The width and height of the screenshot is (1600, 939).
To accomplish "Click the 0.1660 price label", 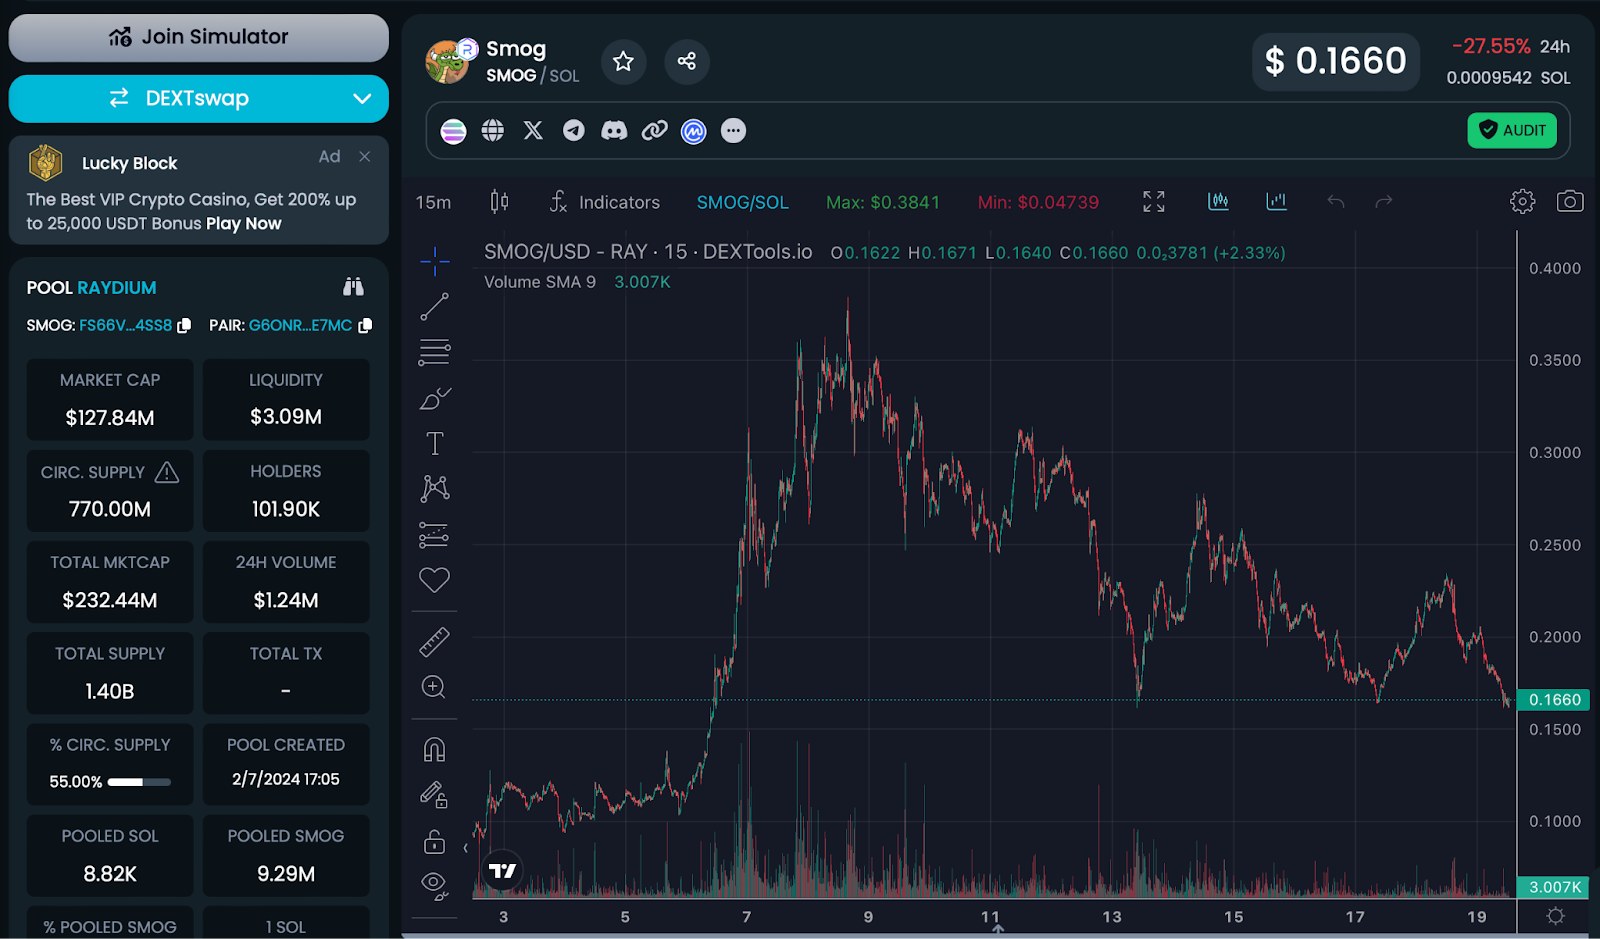I will [1555, 700].
